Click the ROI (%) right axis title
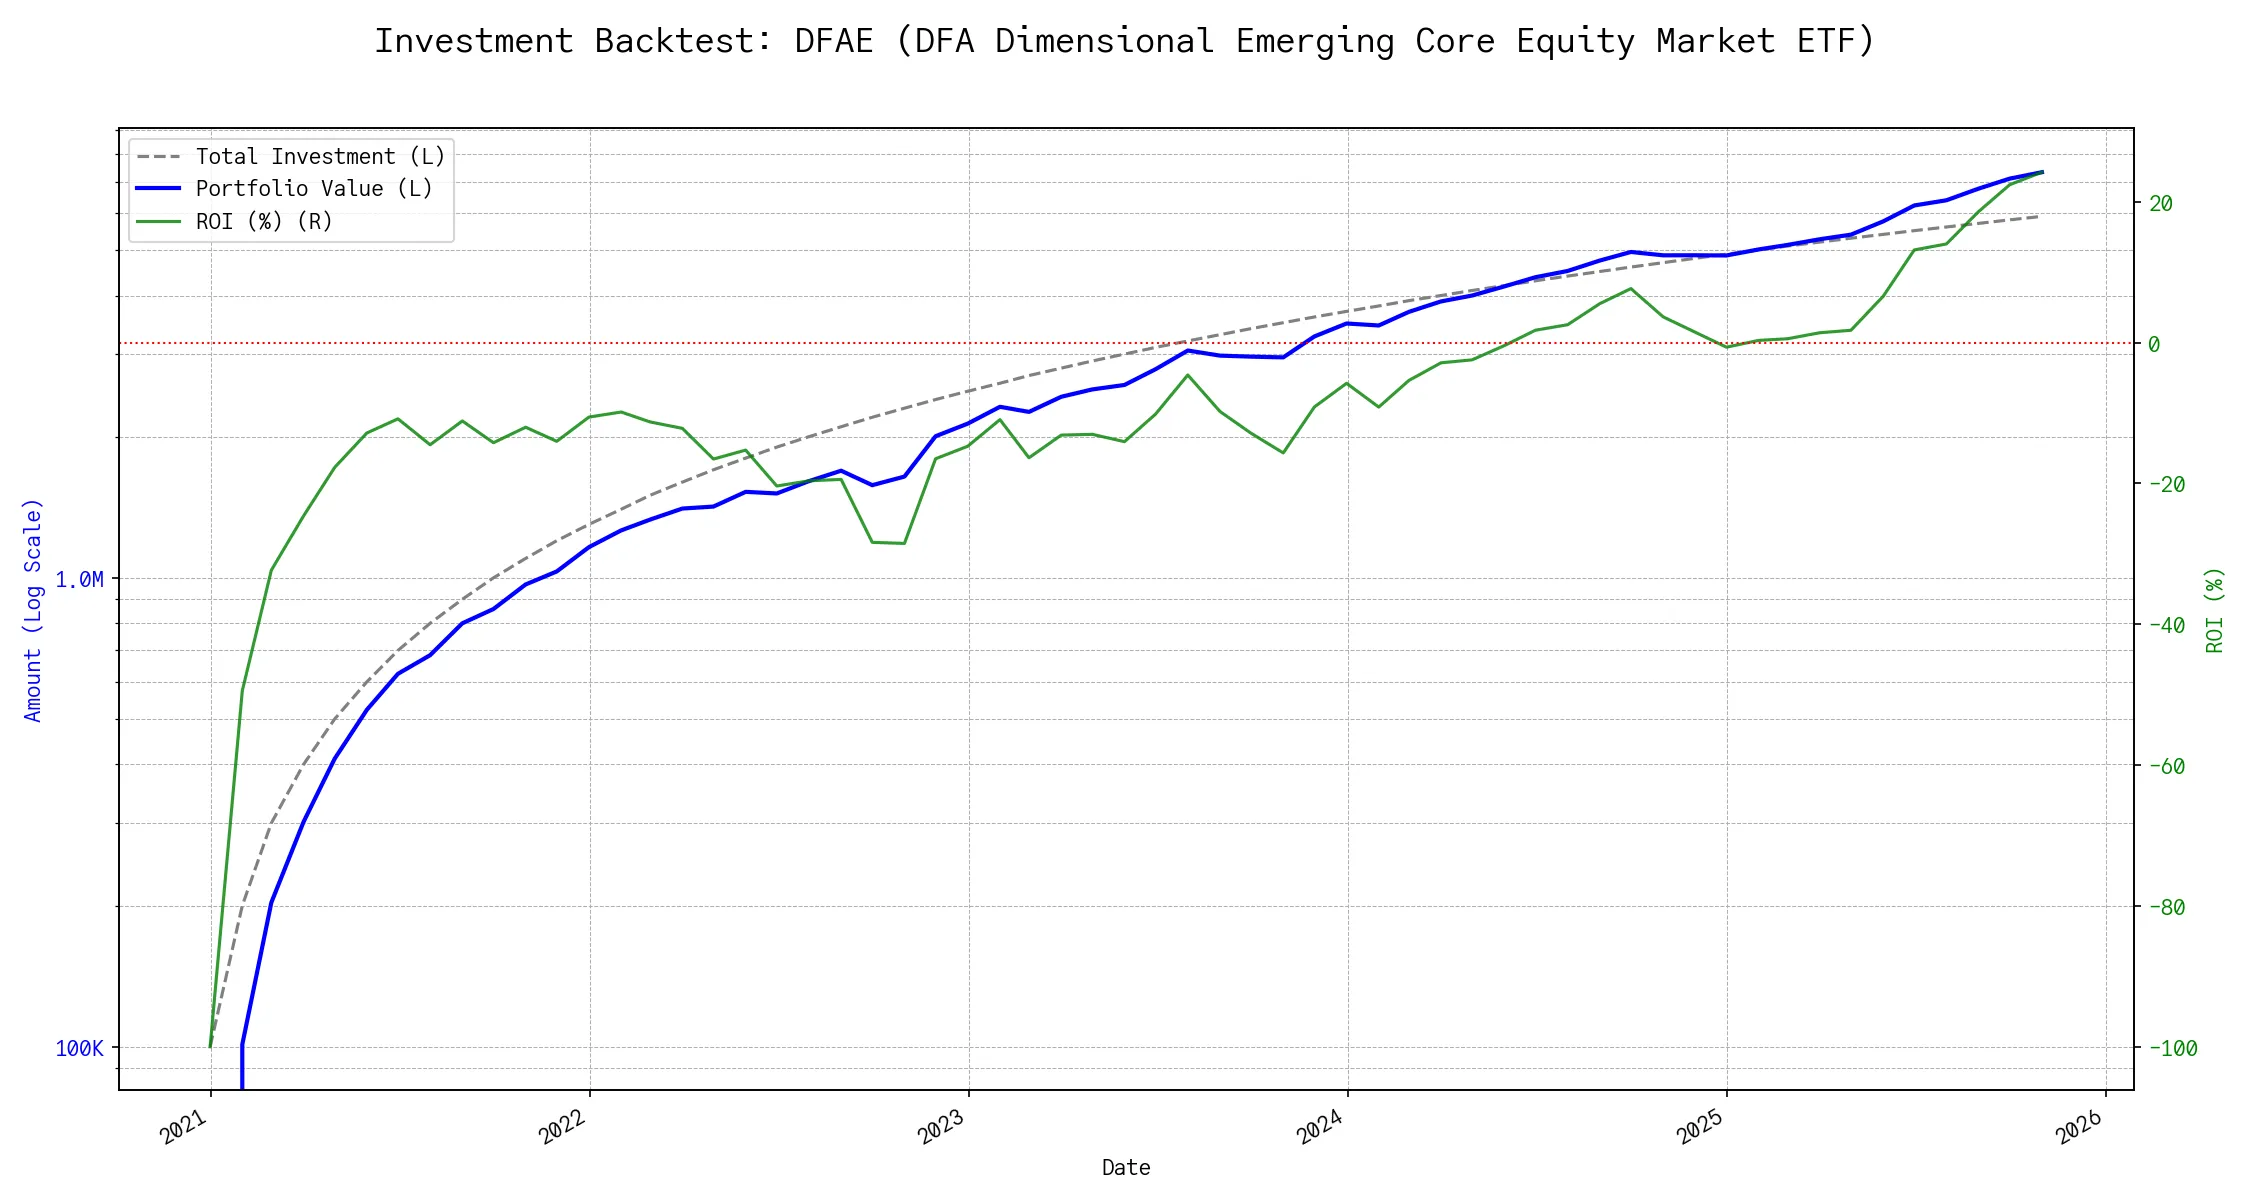The width and height of the screenshot is (2250, 1200). coord(2215,610)
